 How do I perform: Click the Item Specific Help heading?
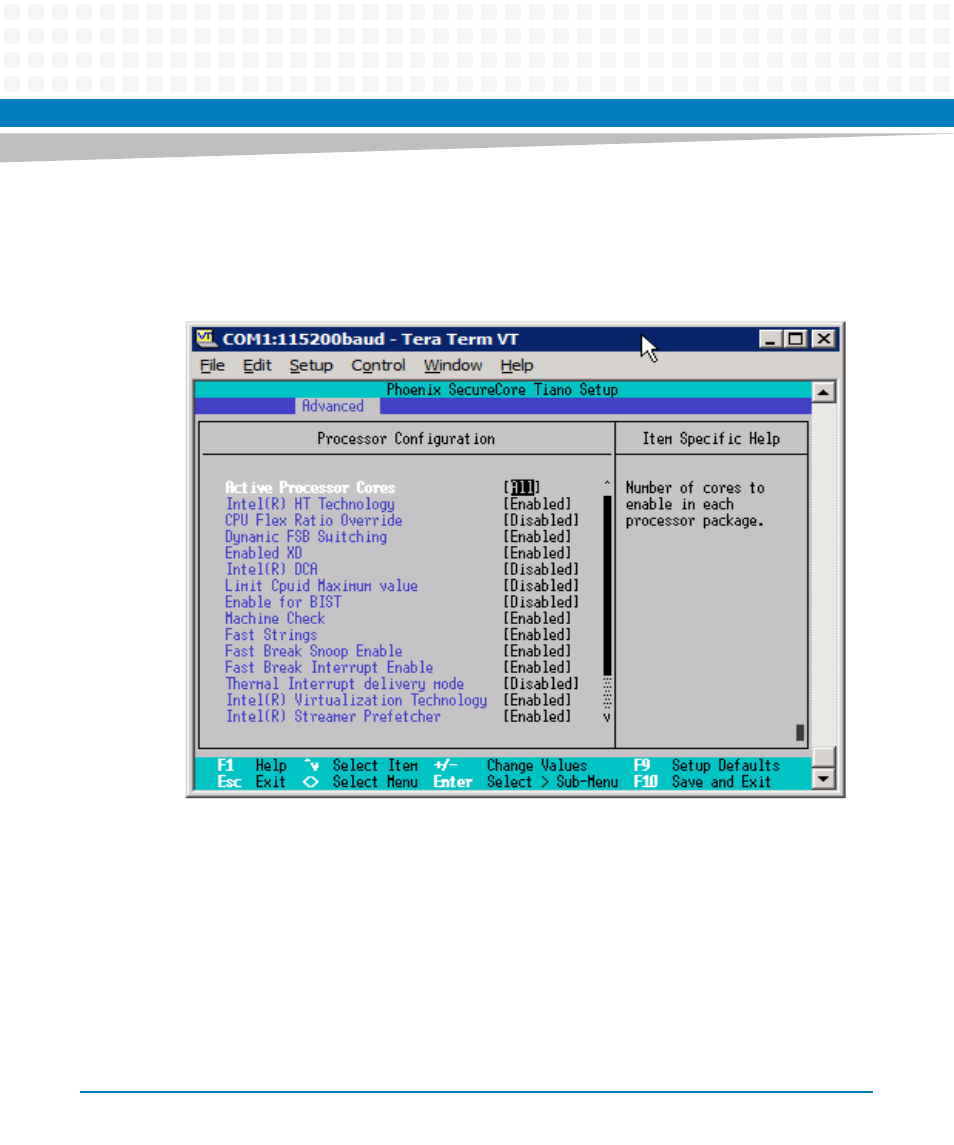711,438
